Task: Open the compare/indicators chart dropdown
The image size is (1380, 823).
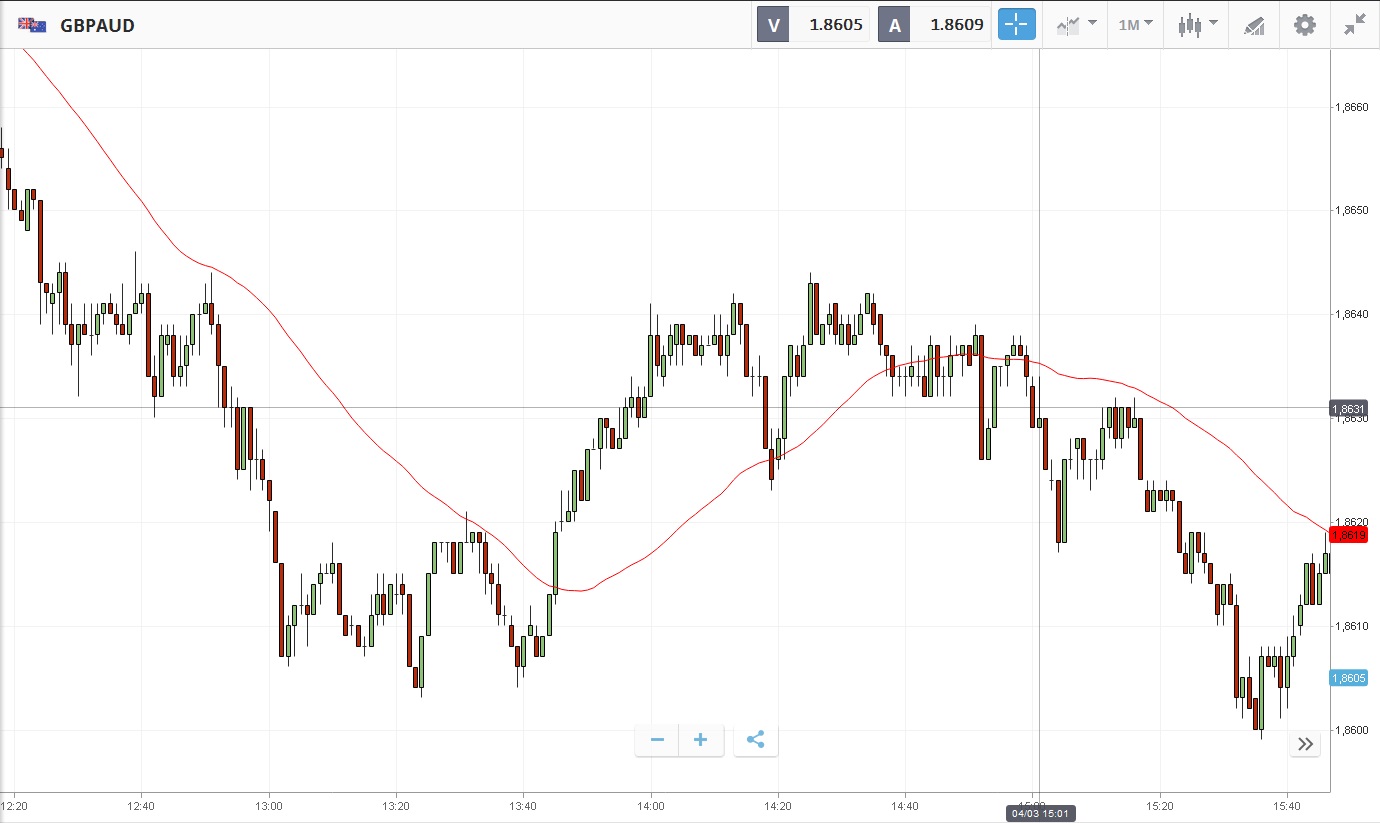Action: click(x=1076, y=25)
